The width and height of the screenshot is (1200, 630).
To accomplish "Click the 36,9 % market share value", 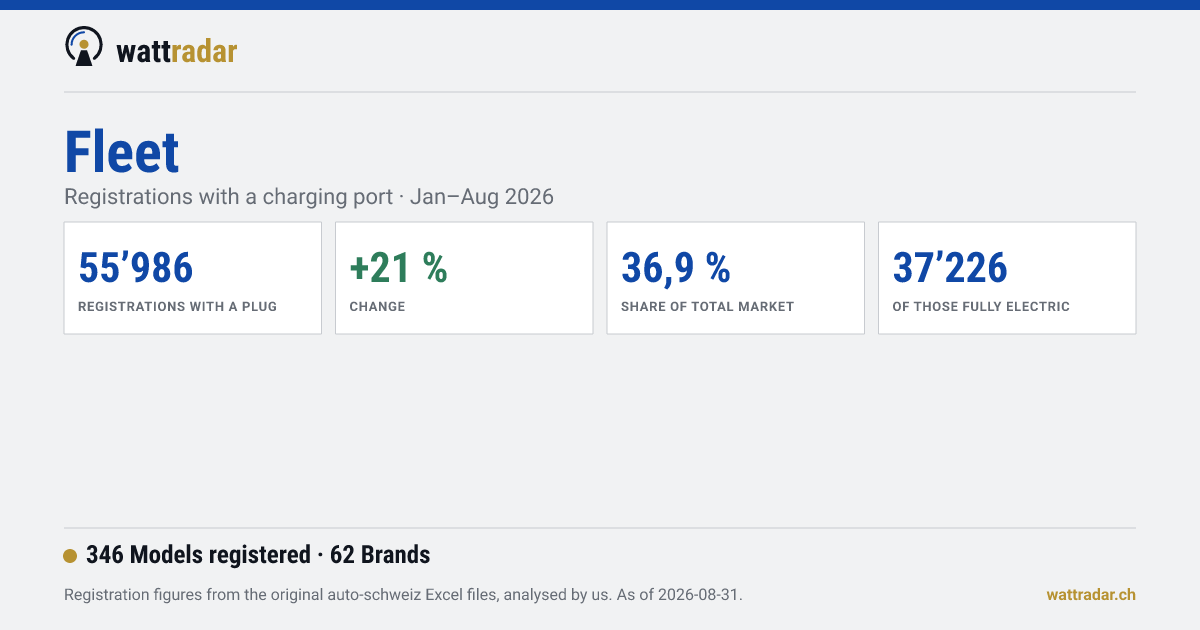I will click(x=676, y=268).
